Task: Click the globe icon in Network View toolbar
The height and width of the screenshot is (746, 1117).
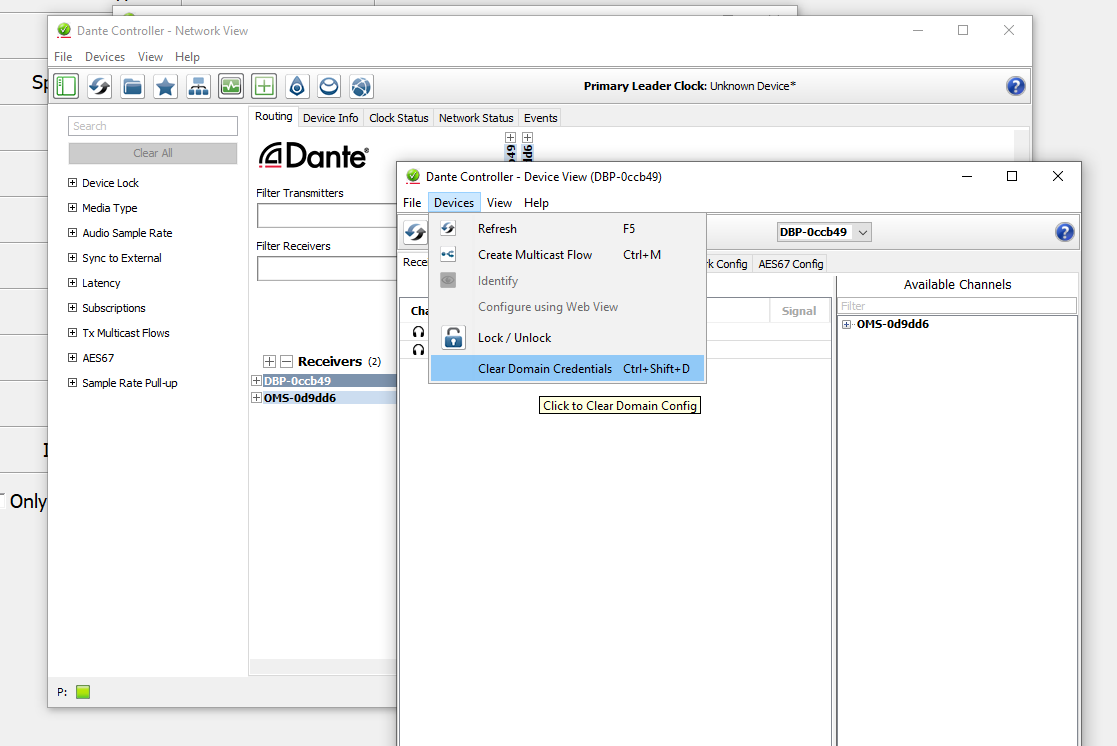Action: pyautogui.click(x=362, y=86)
